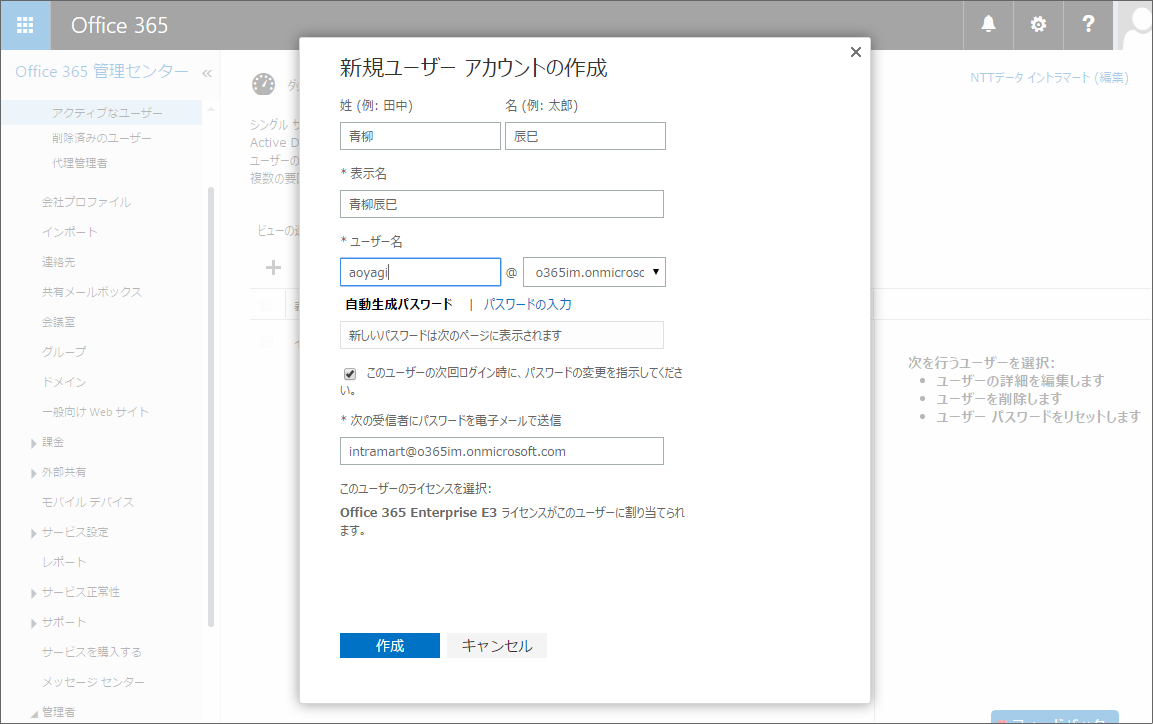1153x724 pixels.
Task: Open モバイル デバイス in the sidebar
Action: pos(88,502)
